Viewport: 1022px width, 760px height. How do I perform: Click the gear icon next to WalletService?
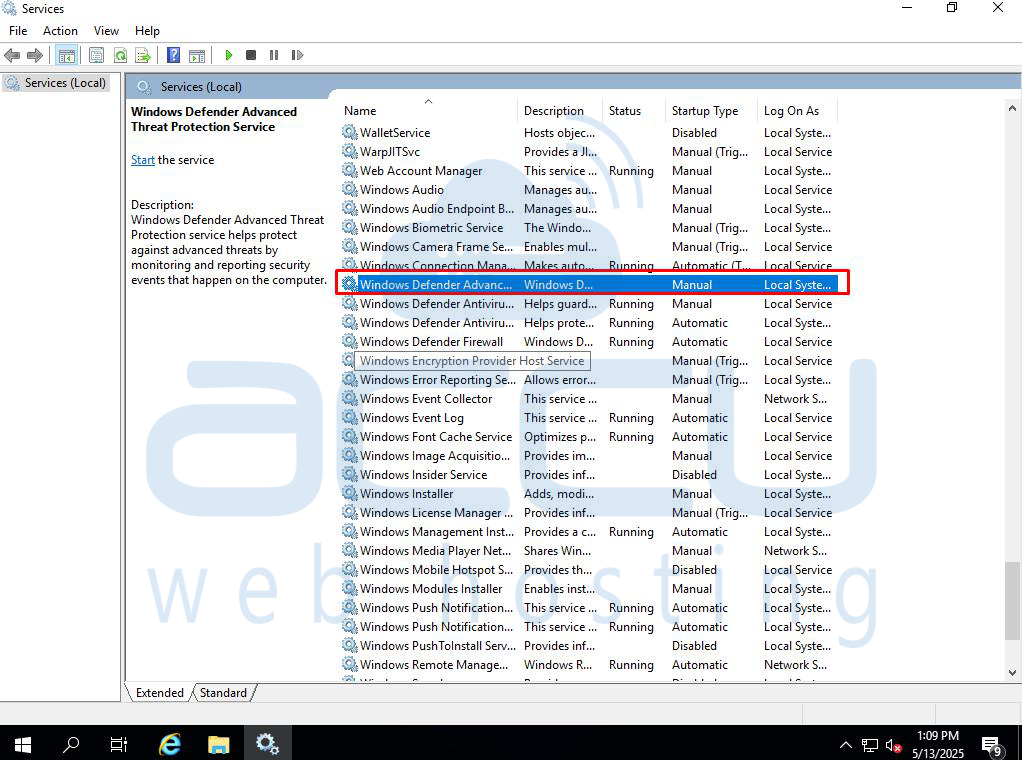point(350,132)
